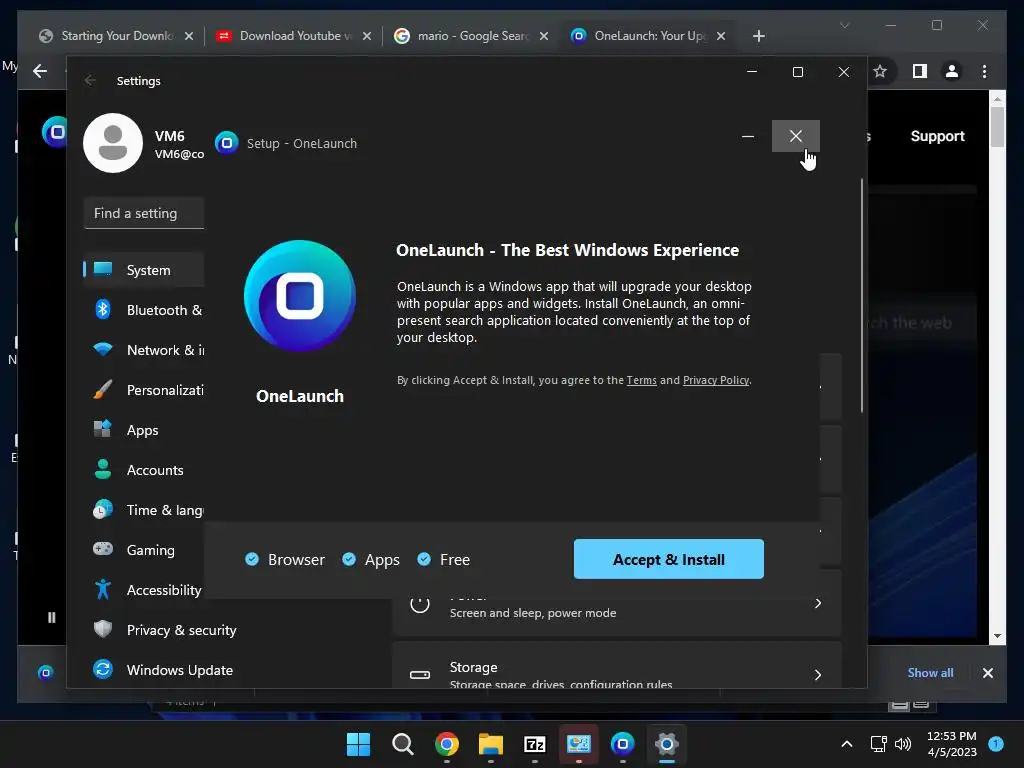Open the clock and date flyout
This screenshot has width=1024, height=768.
point(952,744)
